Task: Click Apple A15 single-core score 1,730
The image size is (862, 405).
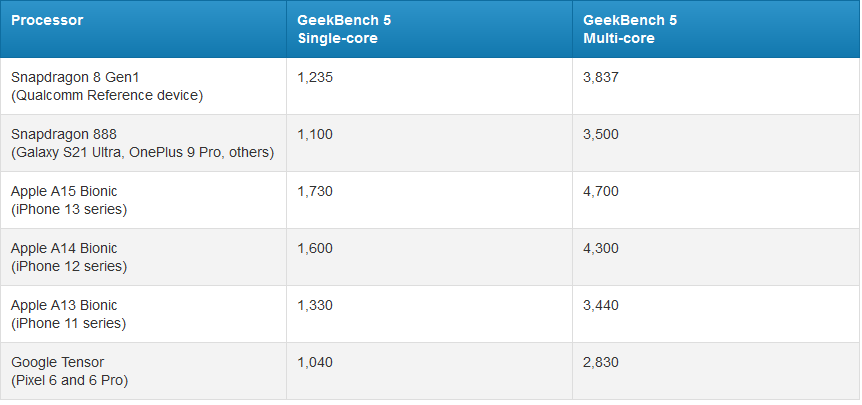Action: tap(314, 191)
